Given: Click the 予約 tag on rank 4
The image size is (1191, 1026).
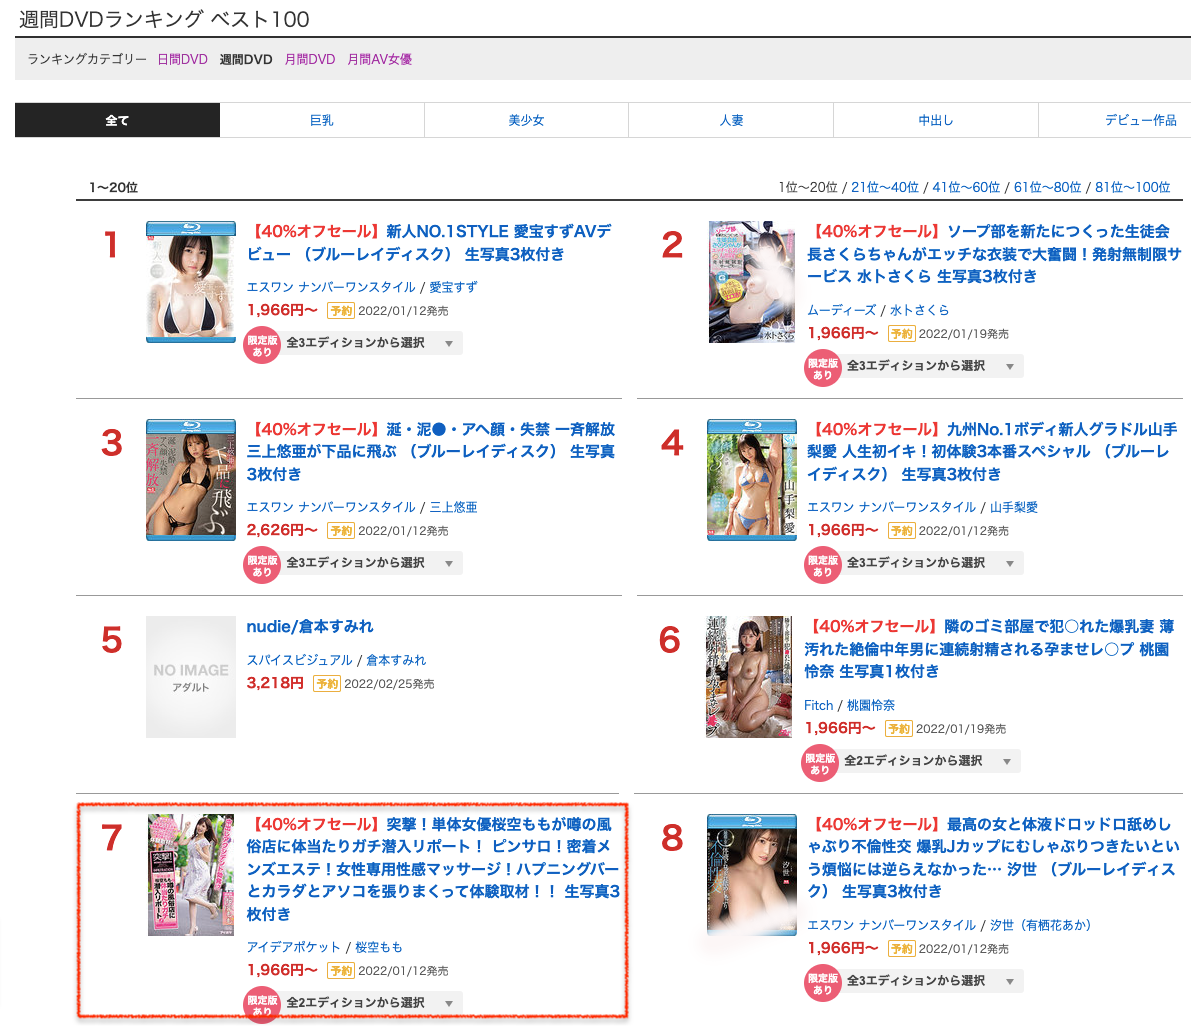Looking at the screenshot, I should pyautogui.click(x=901, y=531).
